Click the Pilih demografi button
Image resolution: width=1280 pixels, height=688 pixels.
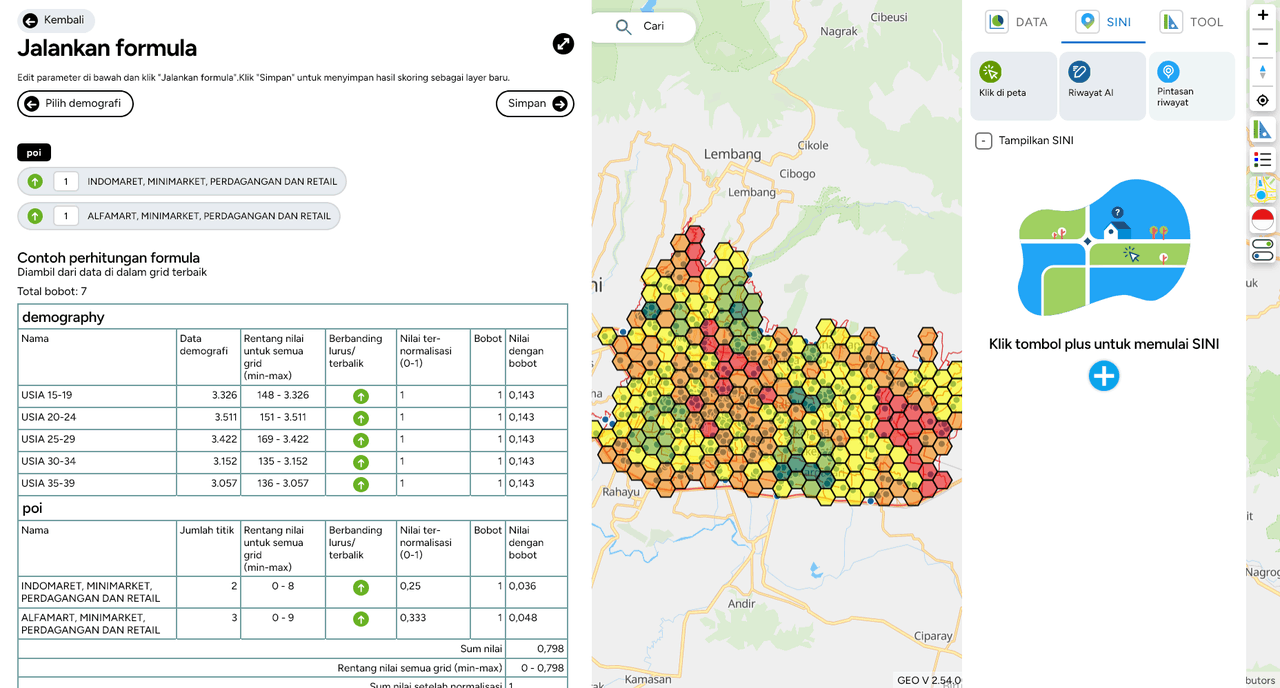point(75,104)
